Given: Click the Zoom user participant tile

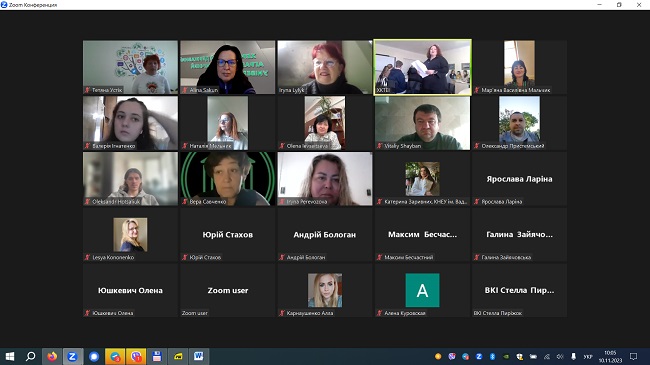Looking at the screenshot, I should (x=228, y=290).
